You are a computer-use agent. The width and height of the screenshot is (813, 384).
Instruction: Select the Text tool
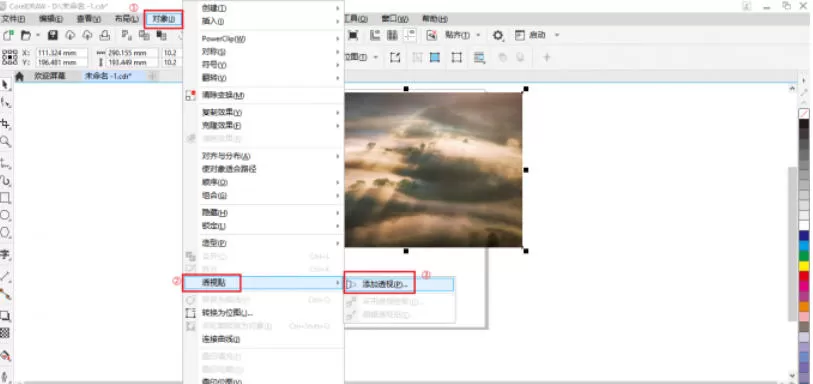point(6,254)
